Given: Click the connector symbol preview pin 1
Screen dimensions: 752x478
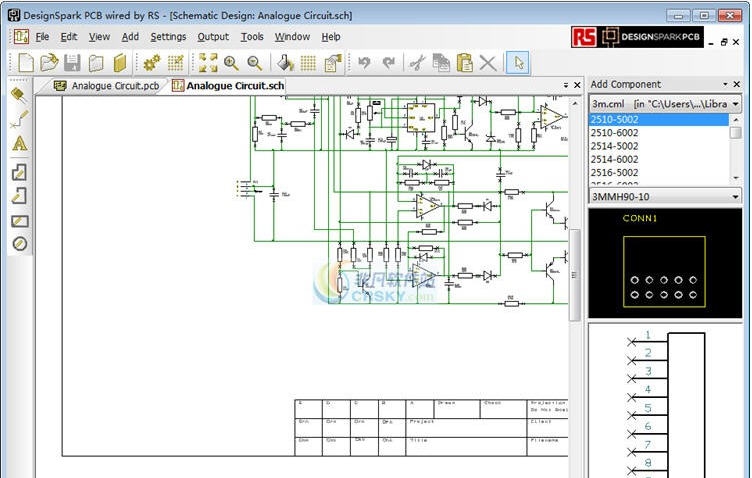Looking at the screenshot, I should click(647, 336).
